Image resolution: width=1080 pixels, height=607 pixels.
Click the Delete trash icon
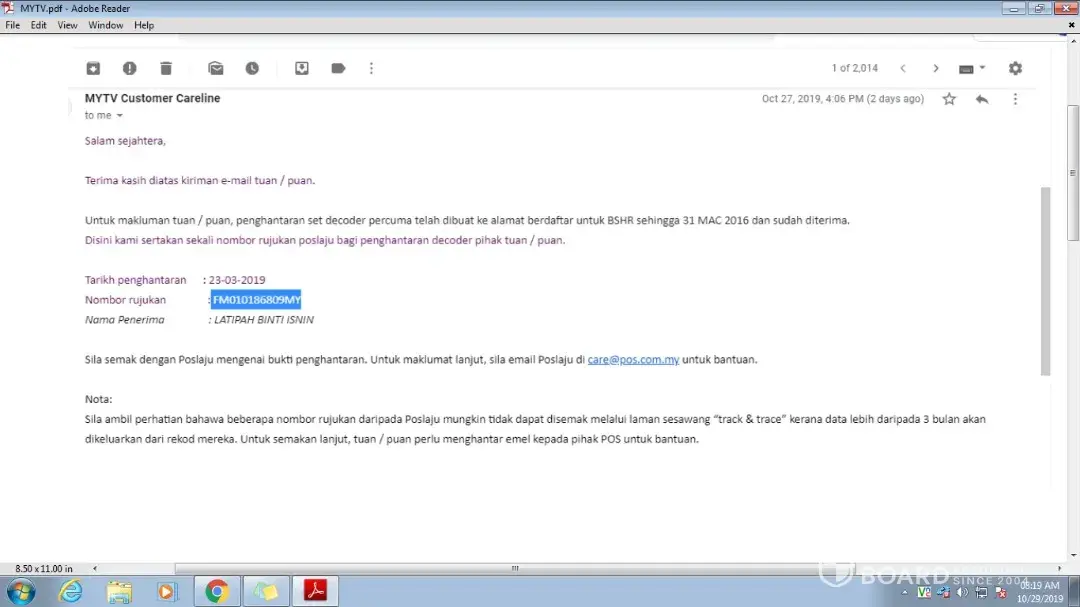(x=166, y=68)
